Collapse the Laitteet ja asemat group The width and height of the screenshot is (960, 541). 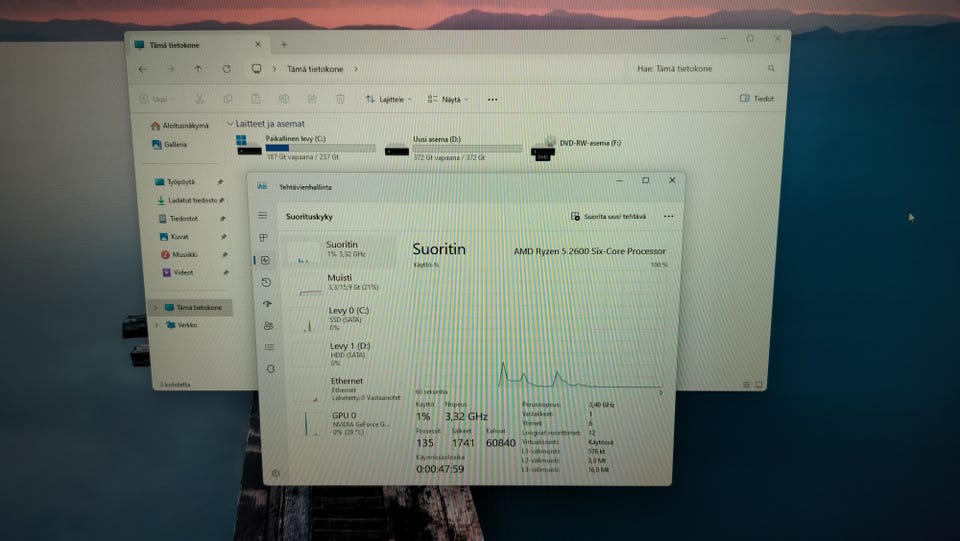[x=230, y=124]
